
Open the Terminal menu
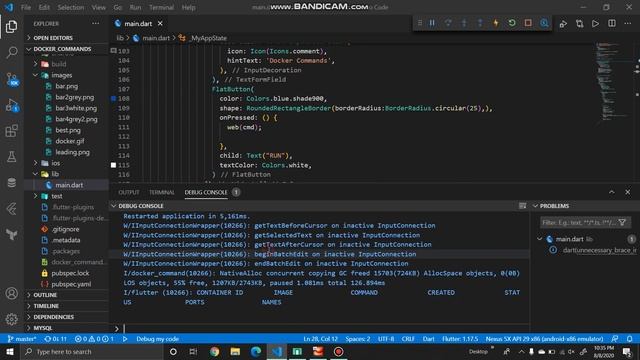point(161,7)
